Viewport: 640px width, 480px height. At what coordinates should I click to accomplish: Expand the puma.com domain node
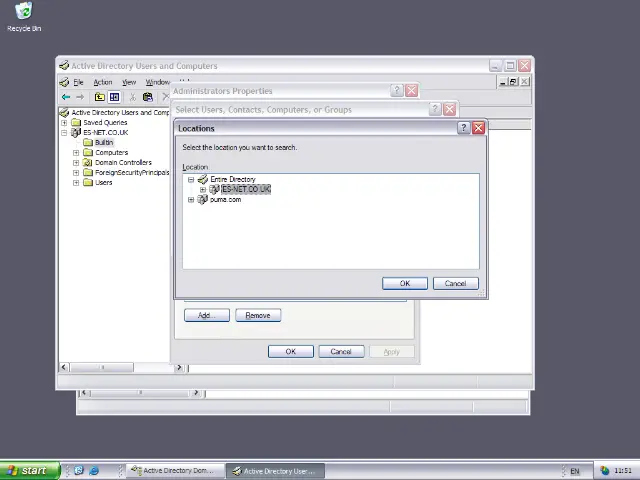tap(191, 200)
